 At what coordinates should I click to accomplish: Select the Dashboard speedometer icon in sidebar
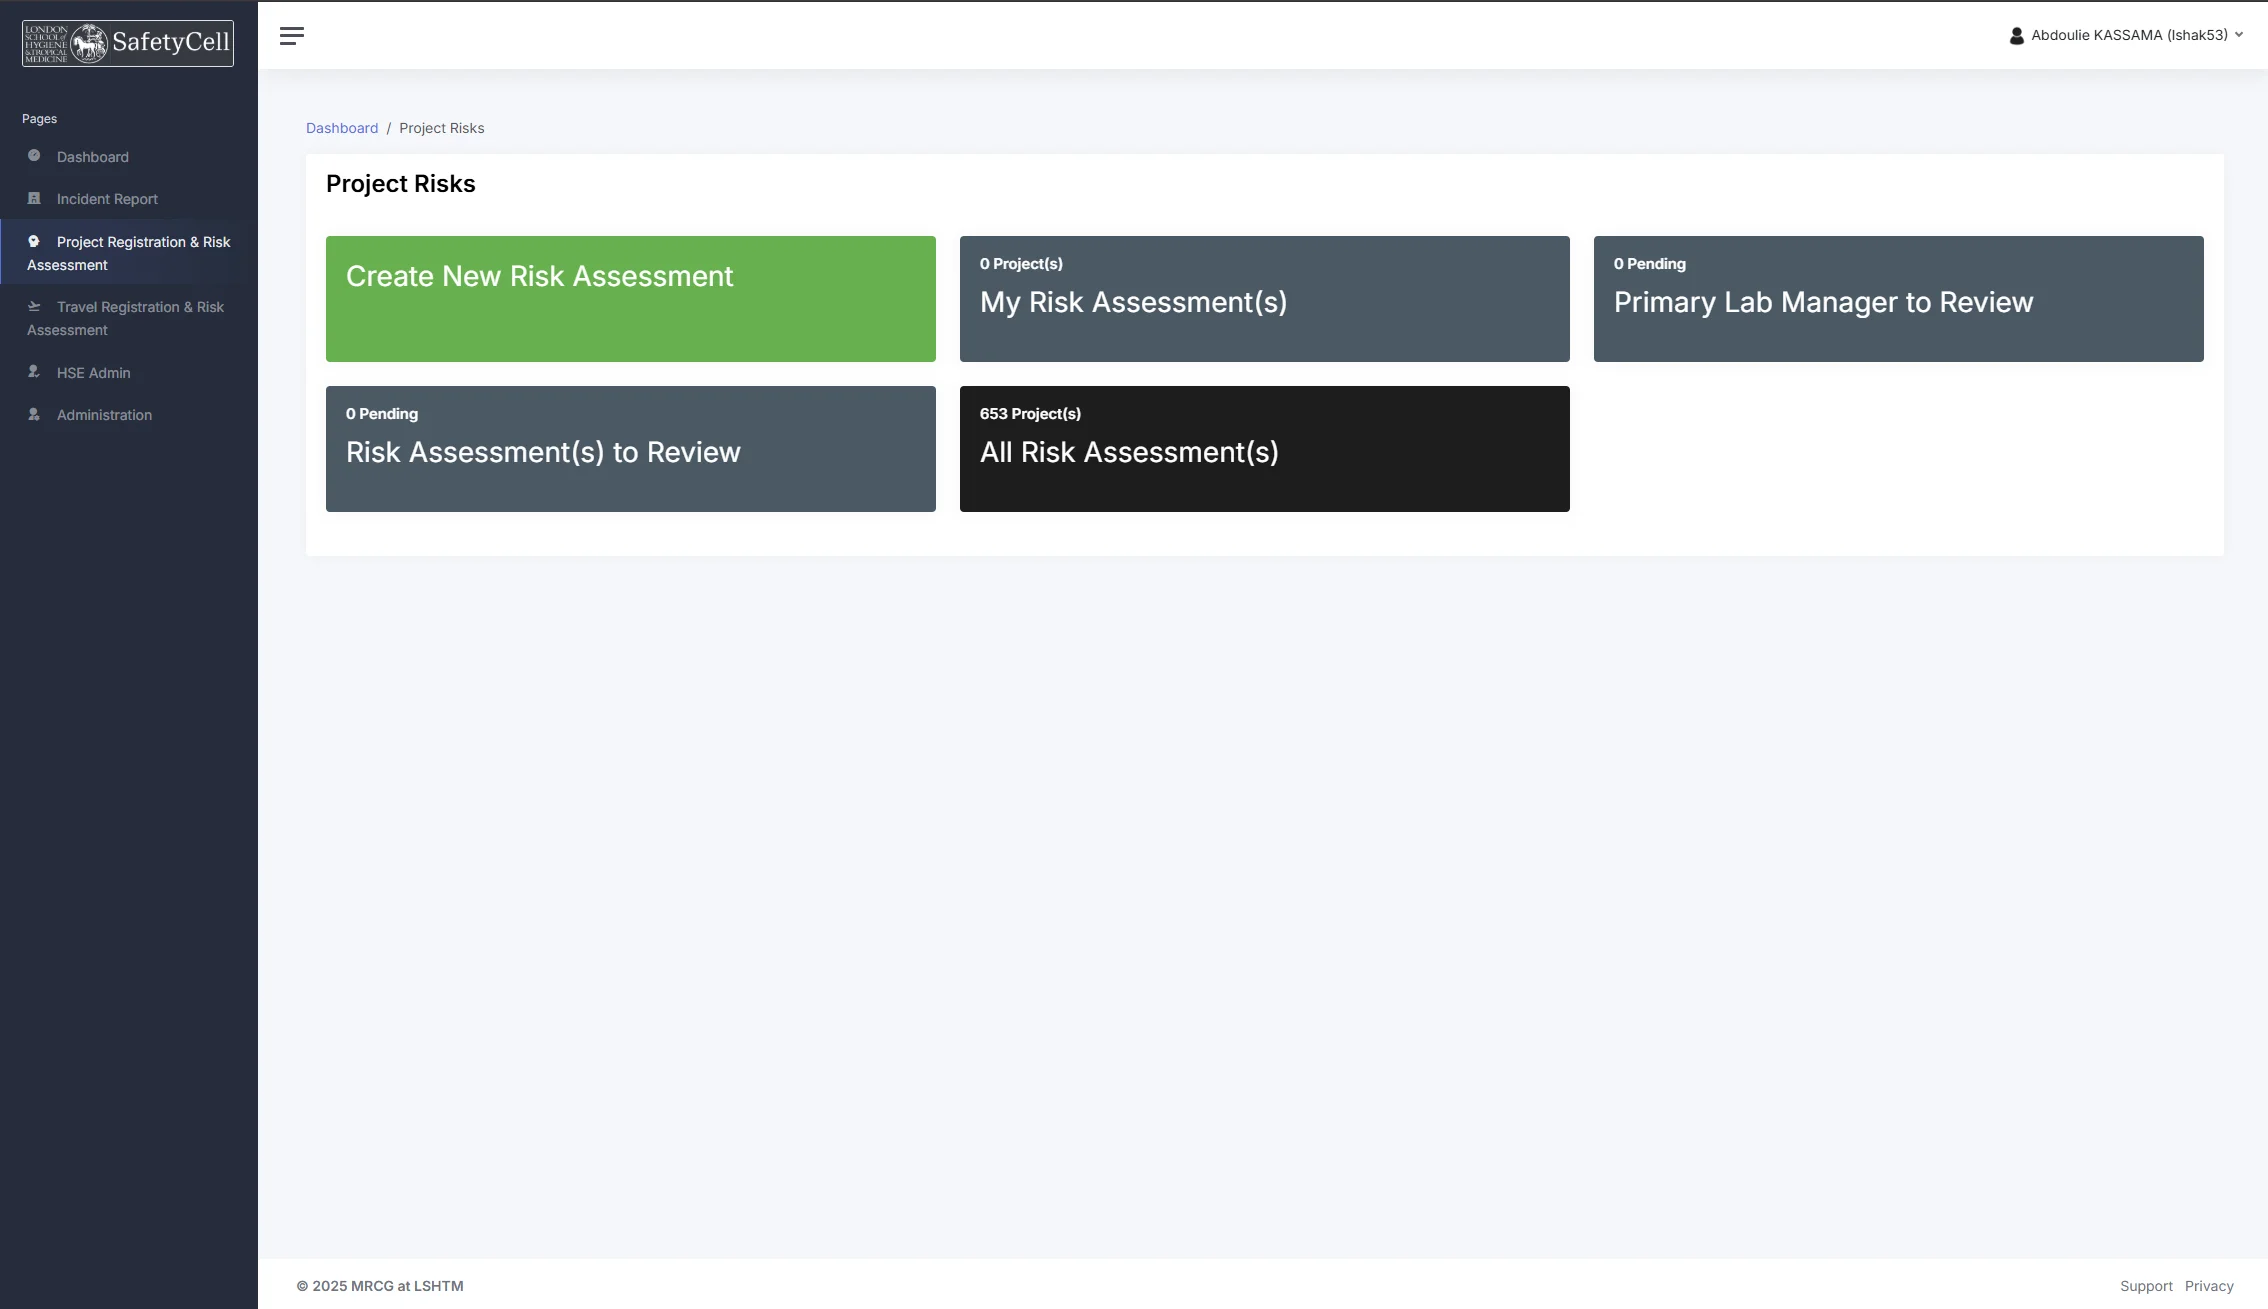(x=33, y=156)
